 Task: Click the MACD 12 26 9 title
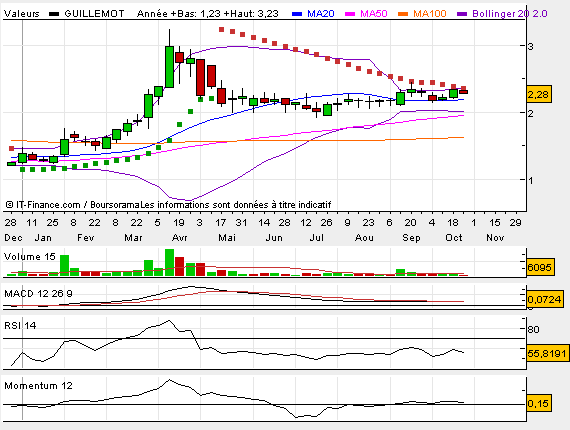tap(38, 293)
